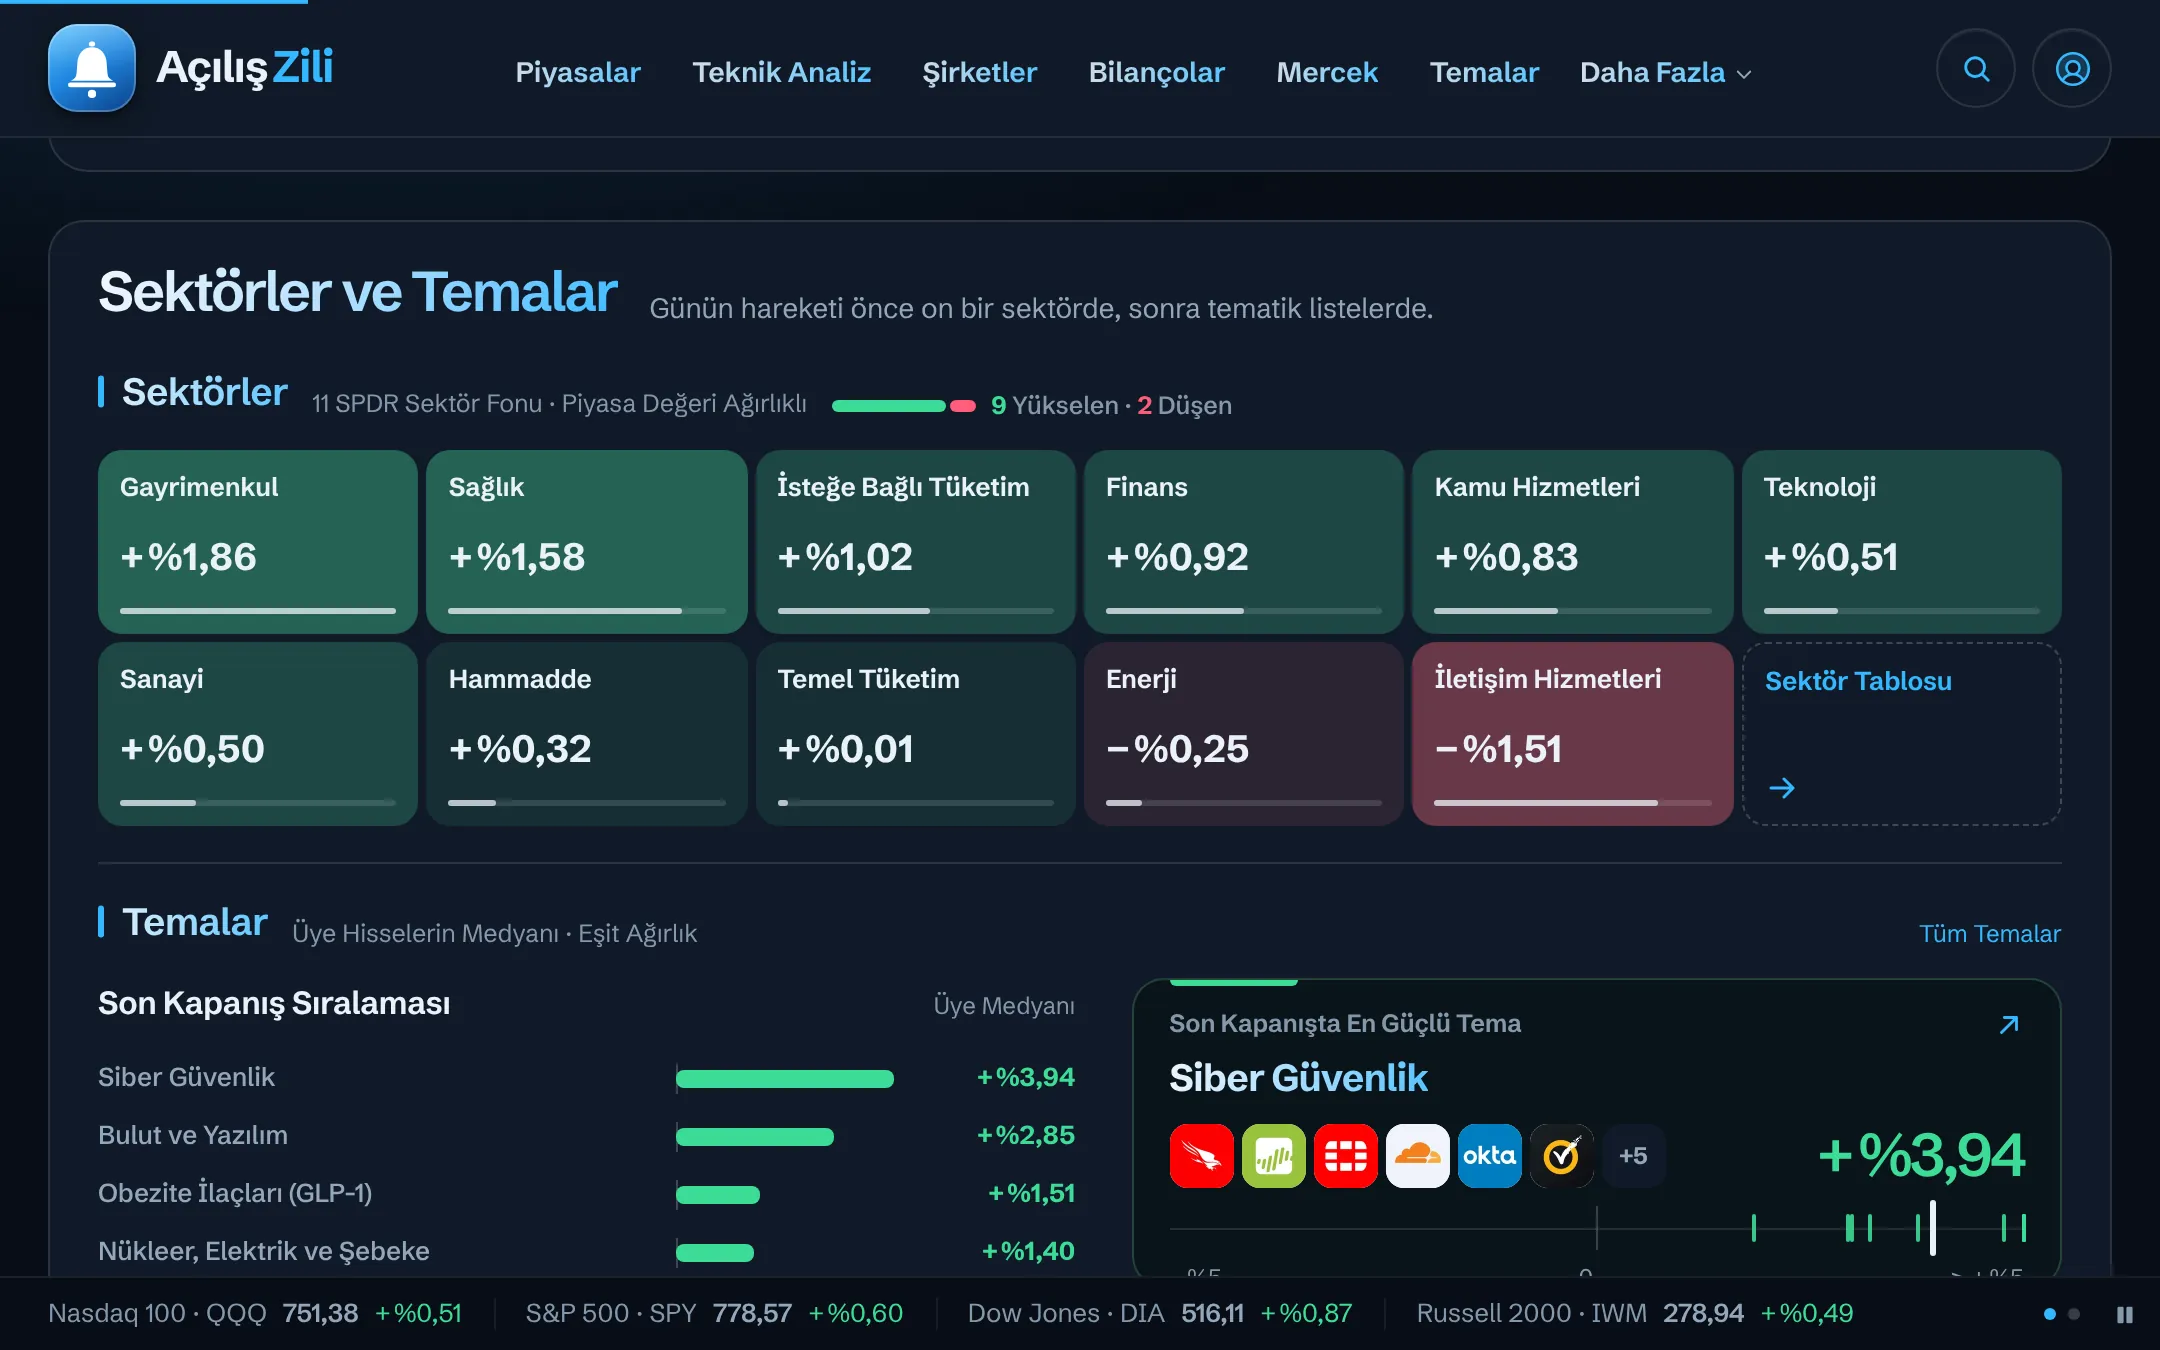Image resolution: width=2160 pixels, height=1350 pixels.
Task: Go to Teknik Analiz
Action: pos(781,72)
